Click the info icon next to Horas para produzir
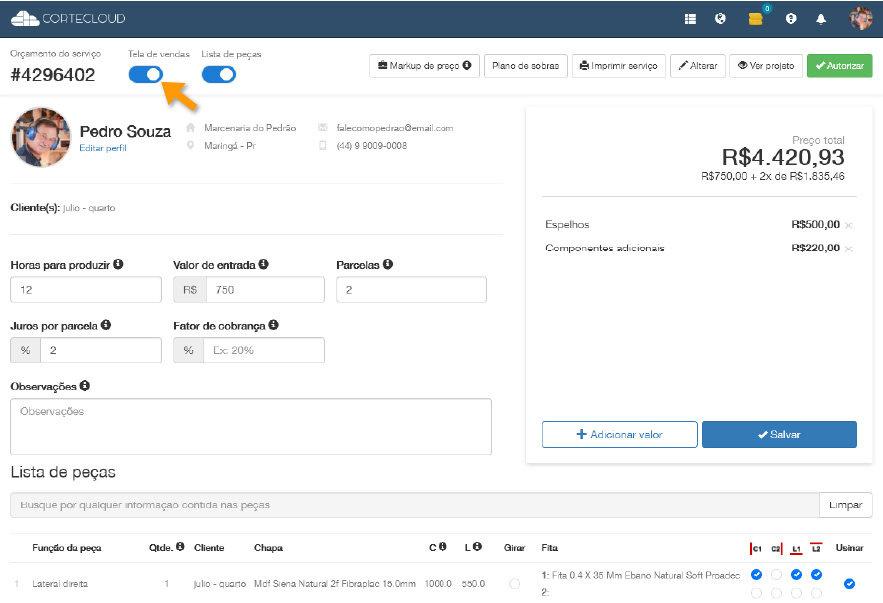Screen dimensions: 883x603 pos(118,264)
